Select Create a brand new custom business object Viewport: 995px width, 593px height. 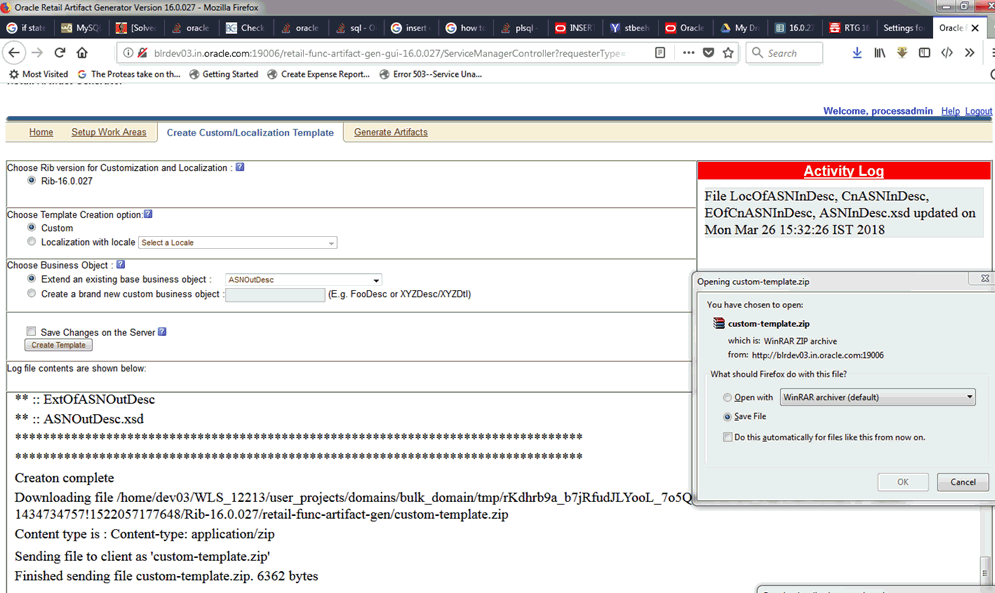31,293
